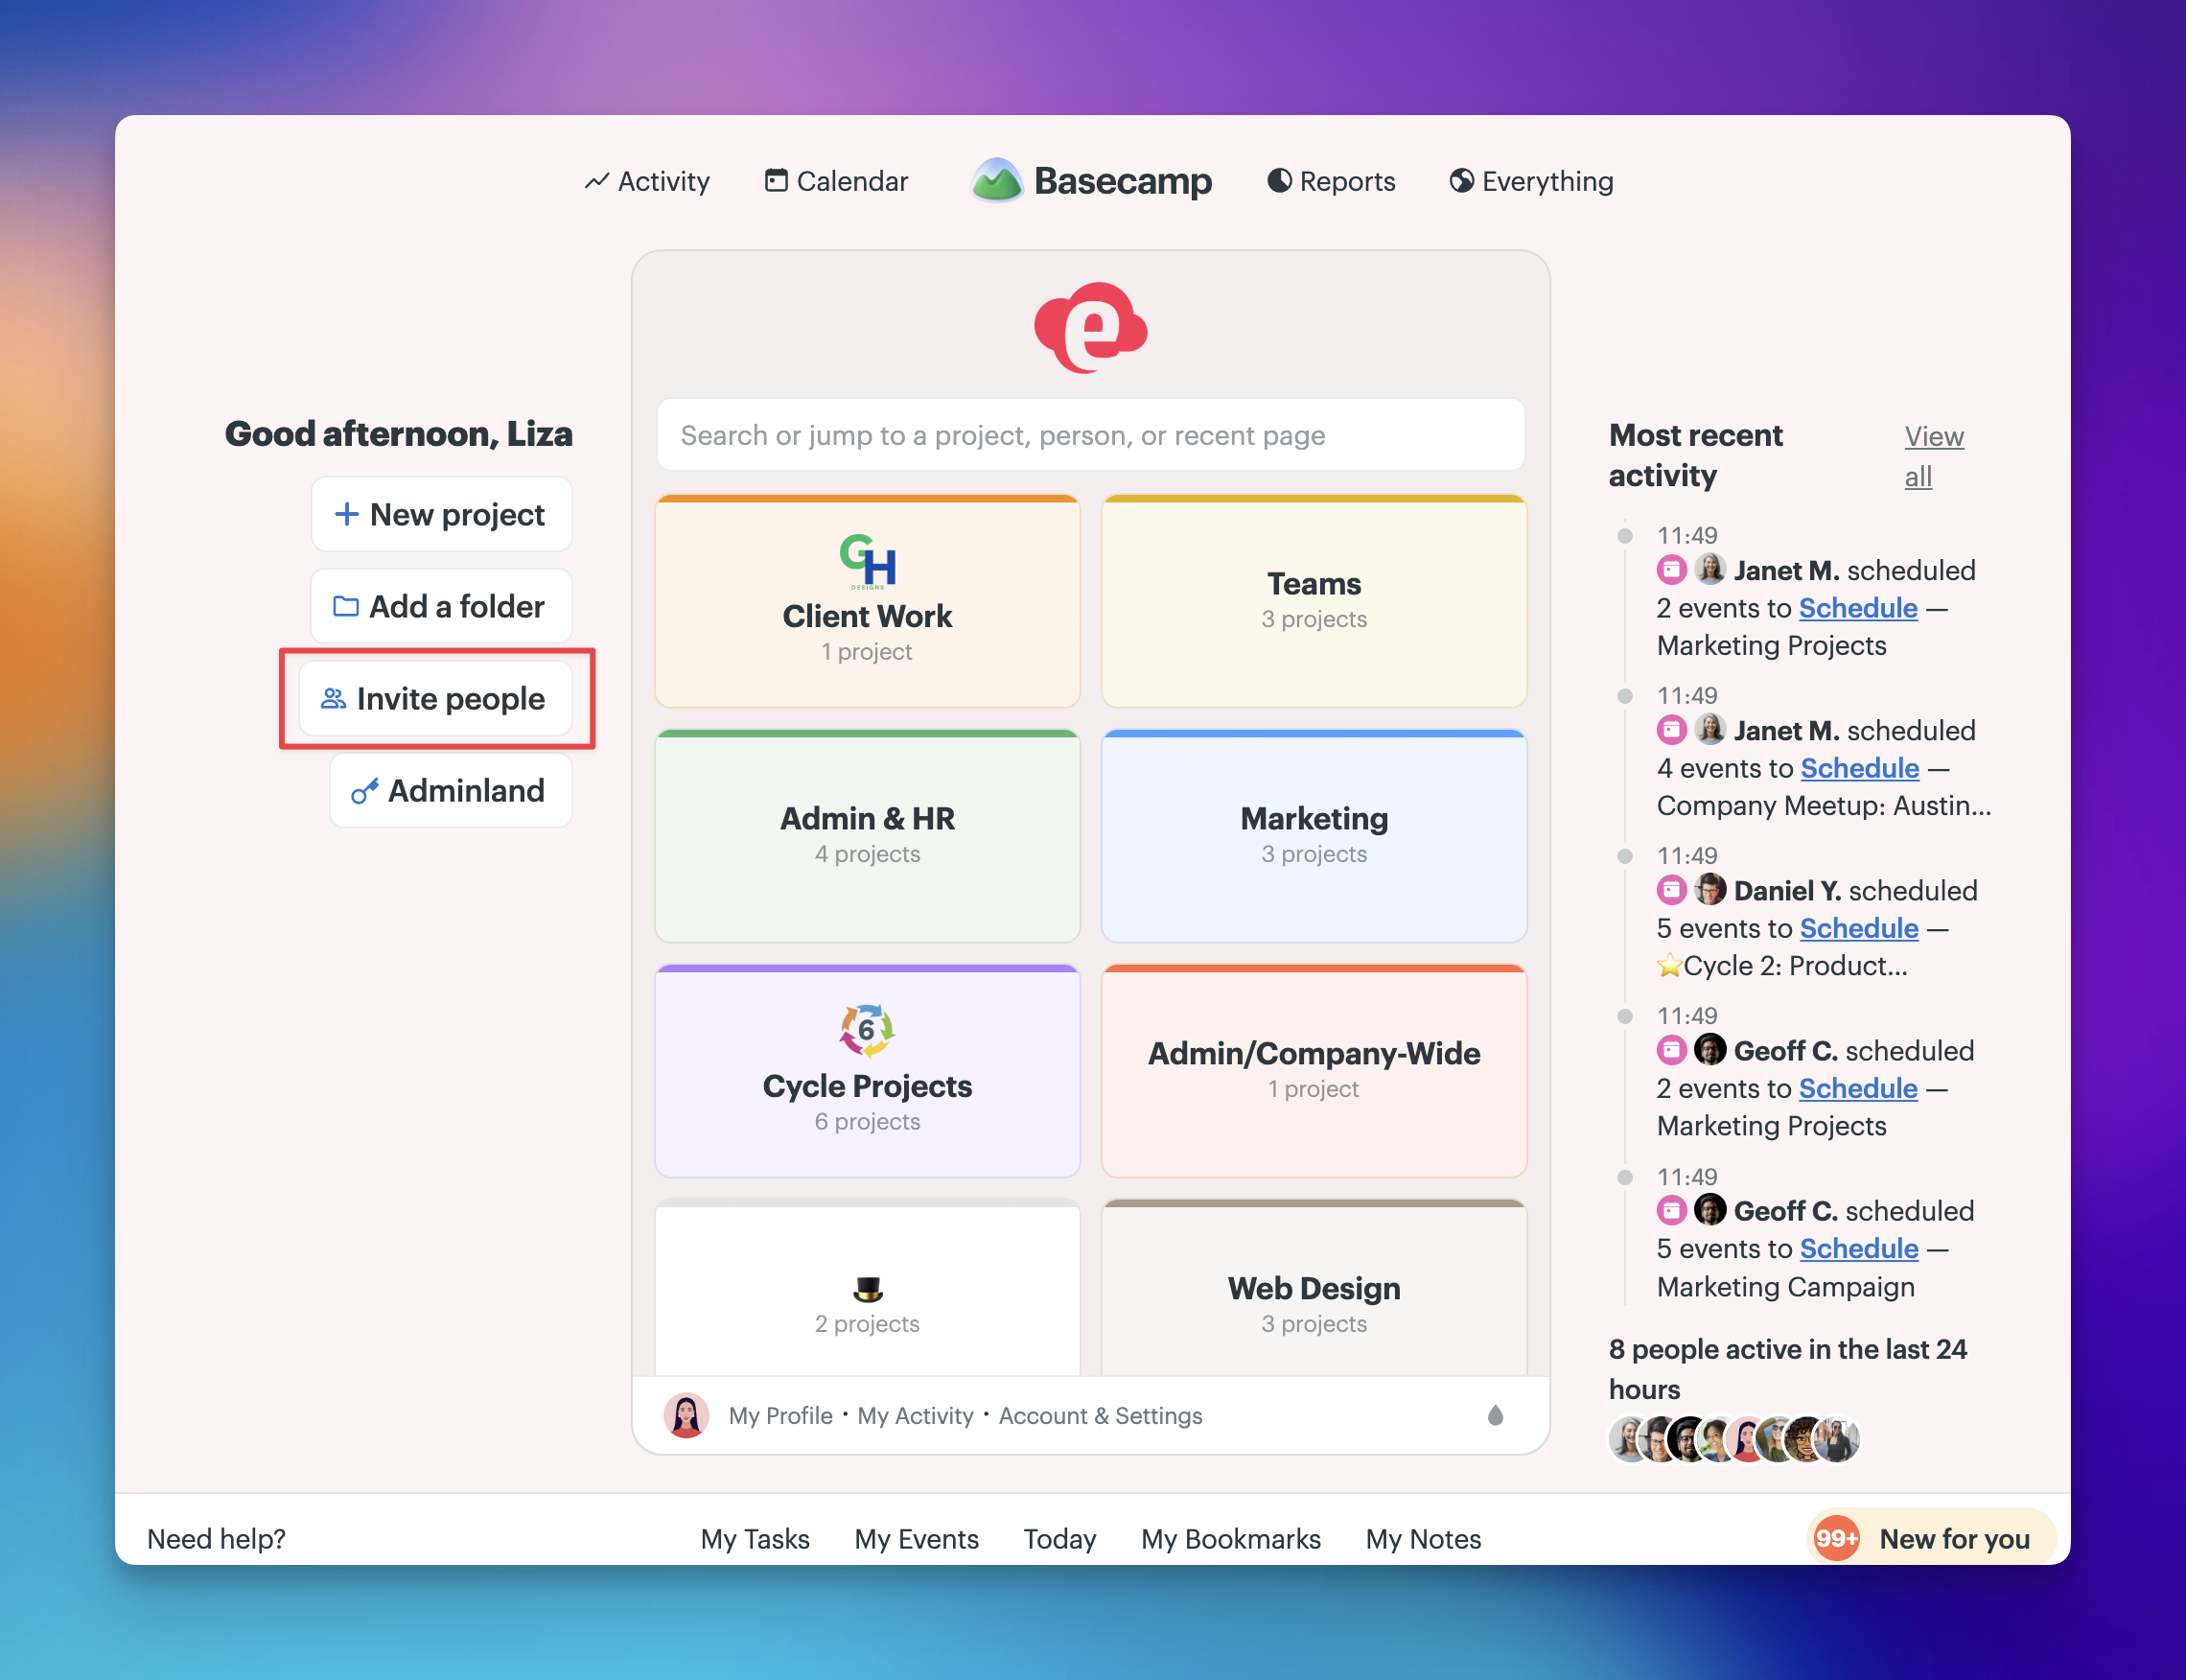Open My Tasks
The height and width of the screenshot is (1680, 2186).
point(755,1539)
